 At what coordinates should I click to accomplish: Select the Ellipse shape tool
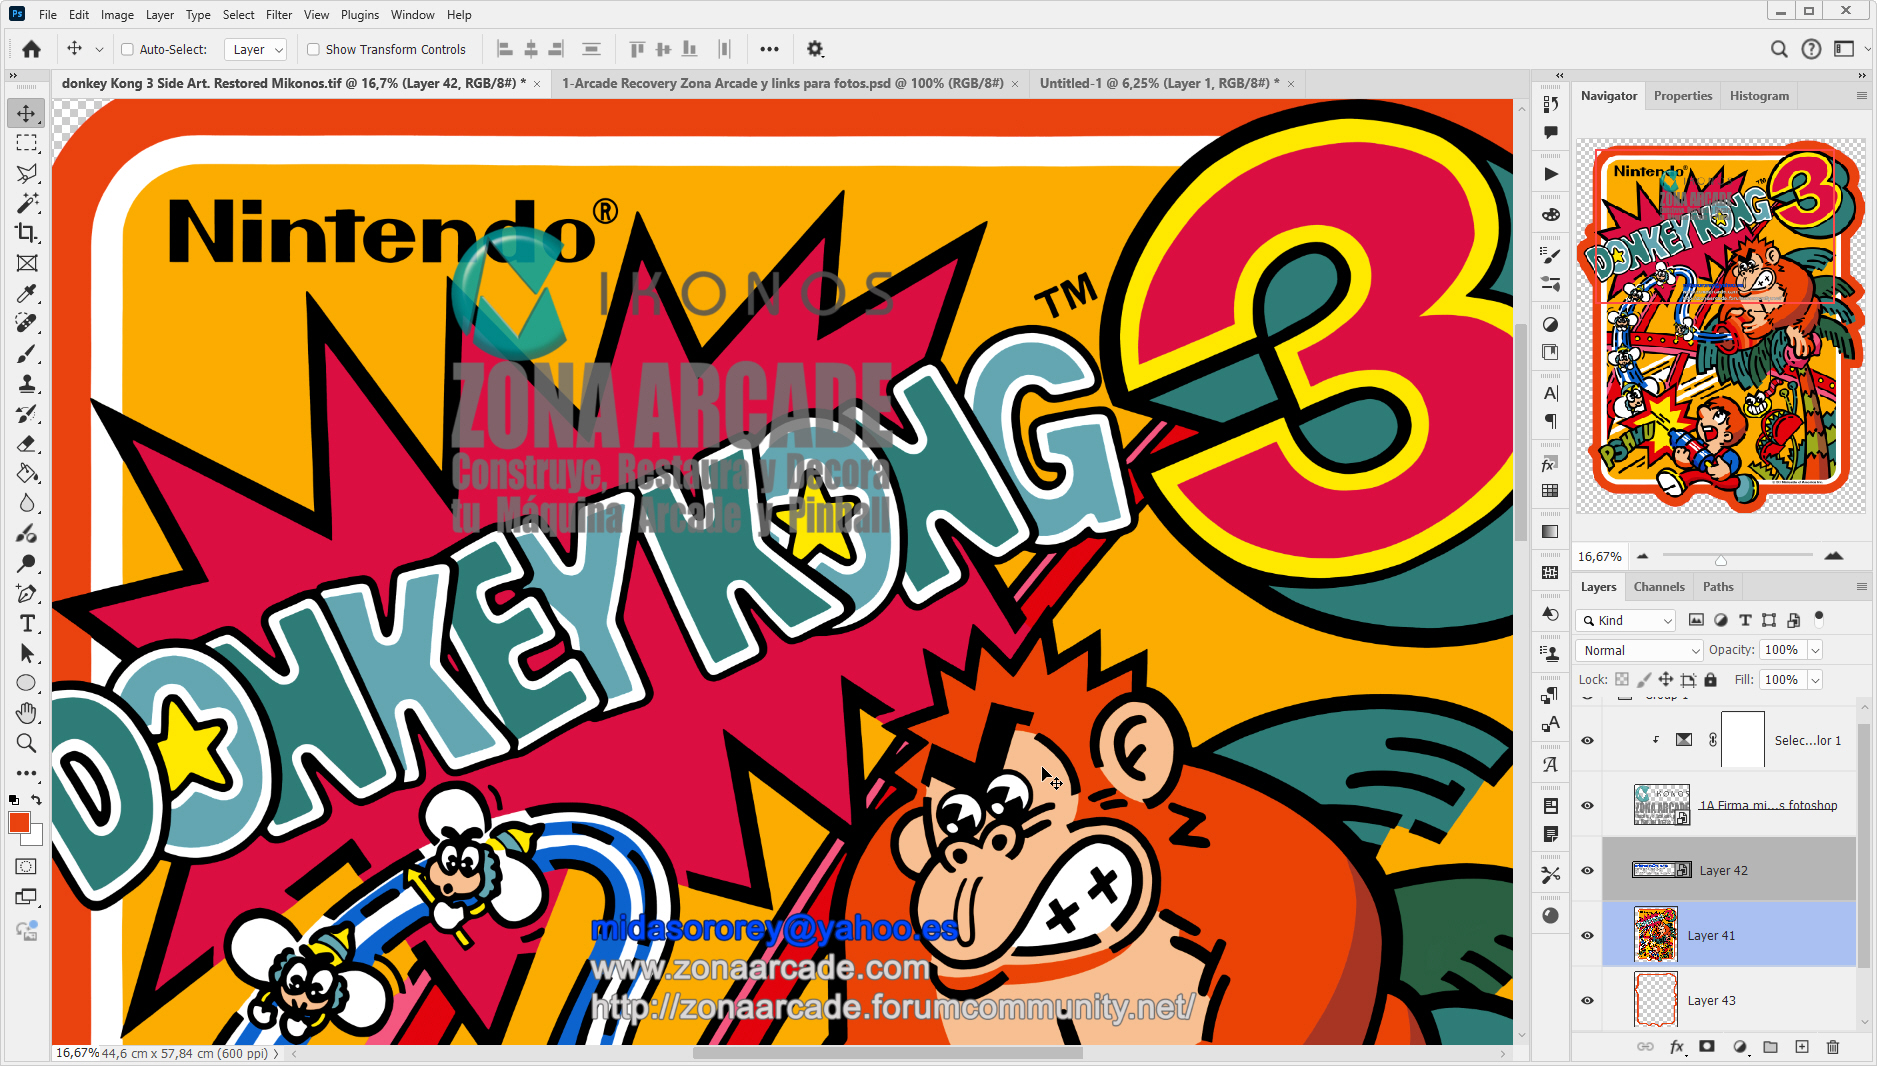click(27, 683)
